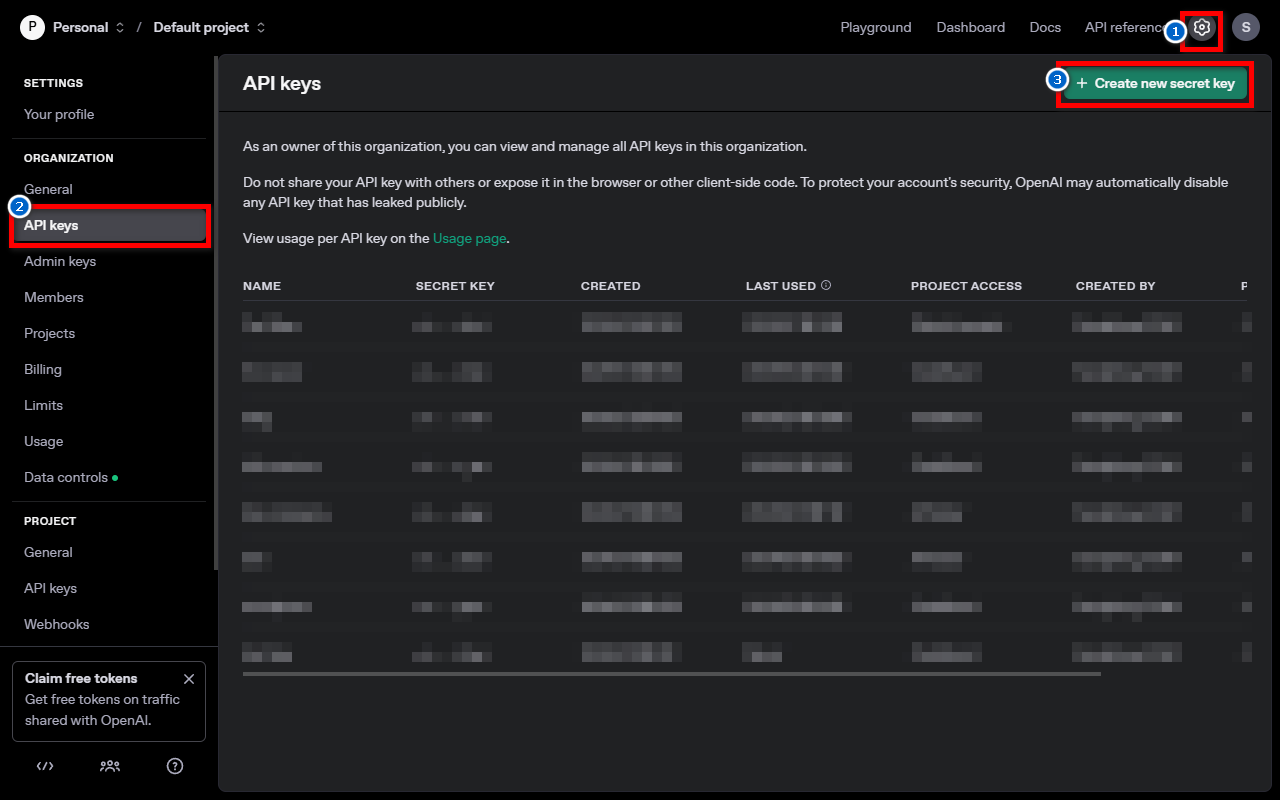Open the help question mark icon
Screen dimensions: 1280x800
tap(175, 766)
